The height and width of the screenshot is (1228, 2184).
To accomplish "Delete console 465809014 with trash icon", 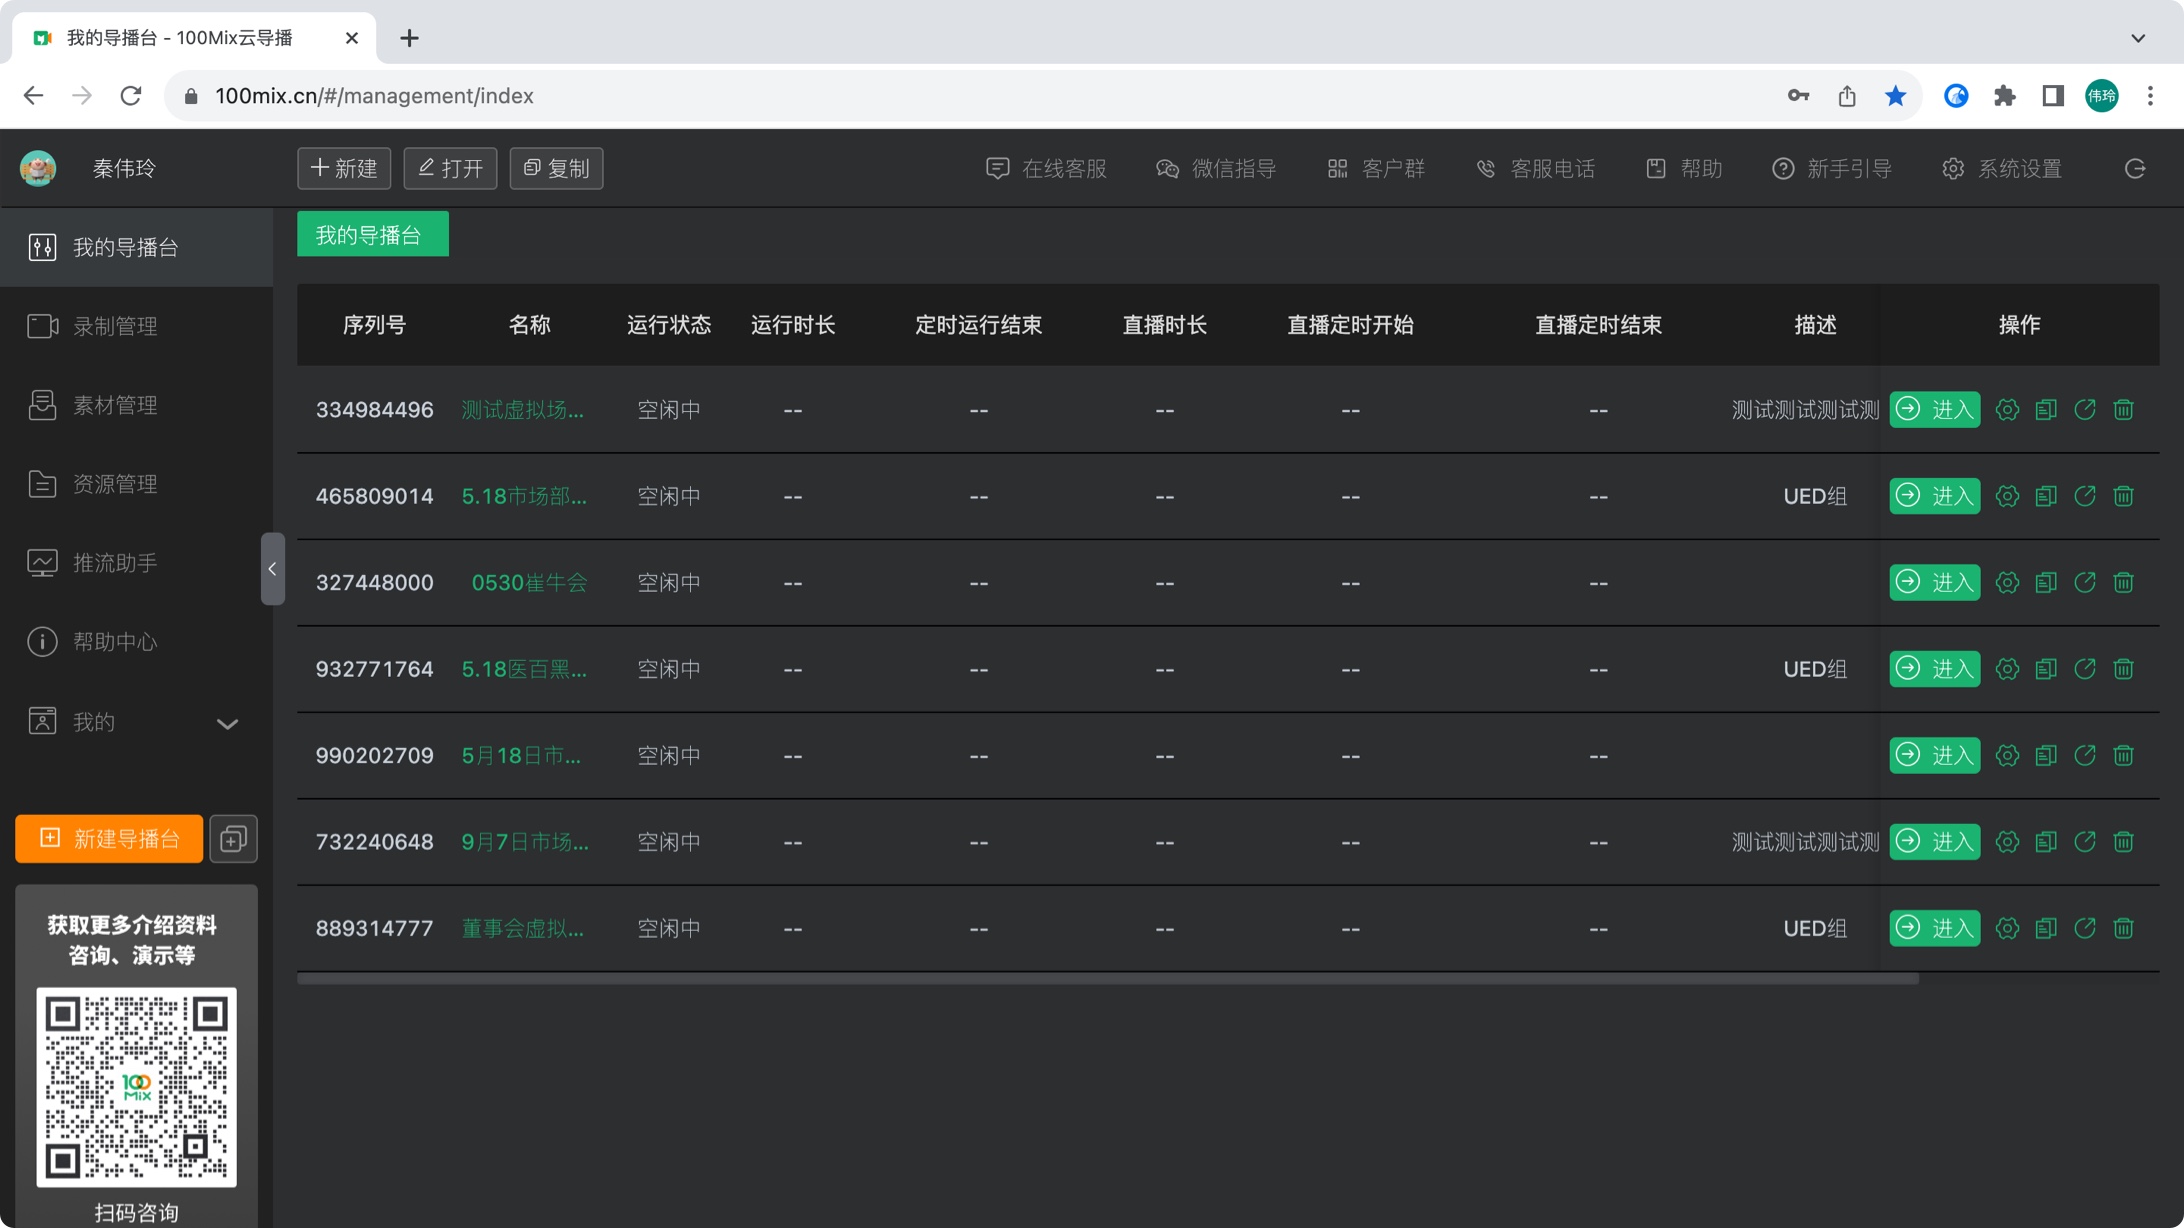I will (x=2124, y=496).
